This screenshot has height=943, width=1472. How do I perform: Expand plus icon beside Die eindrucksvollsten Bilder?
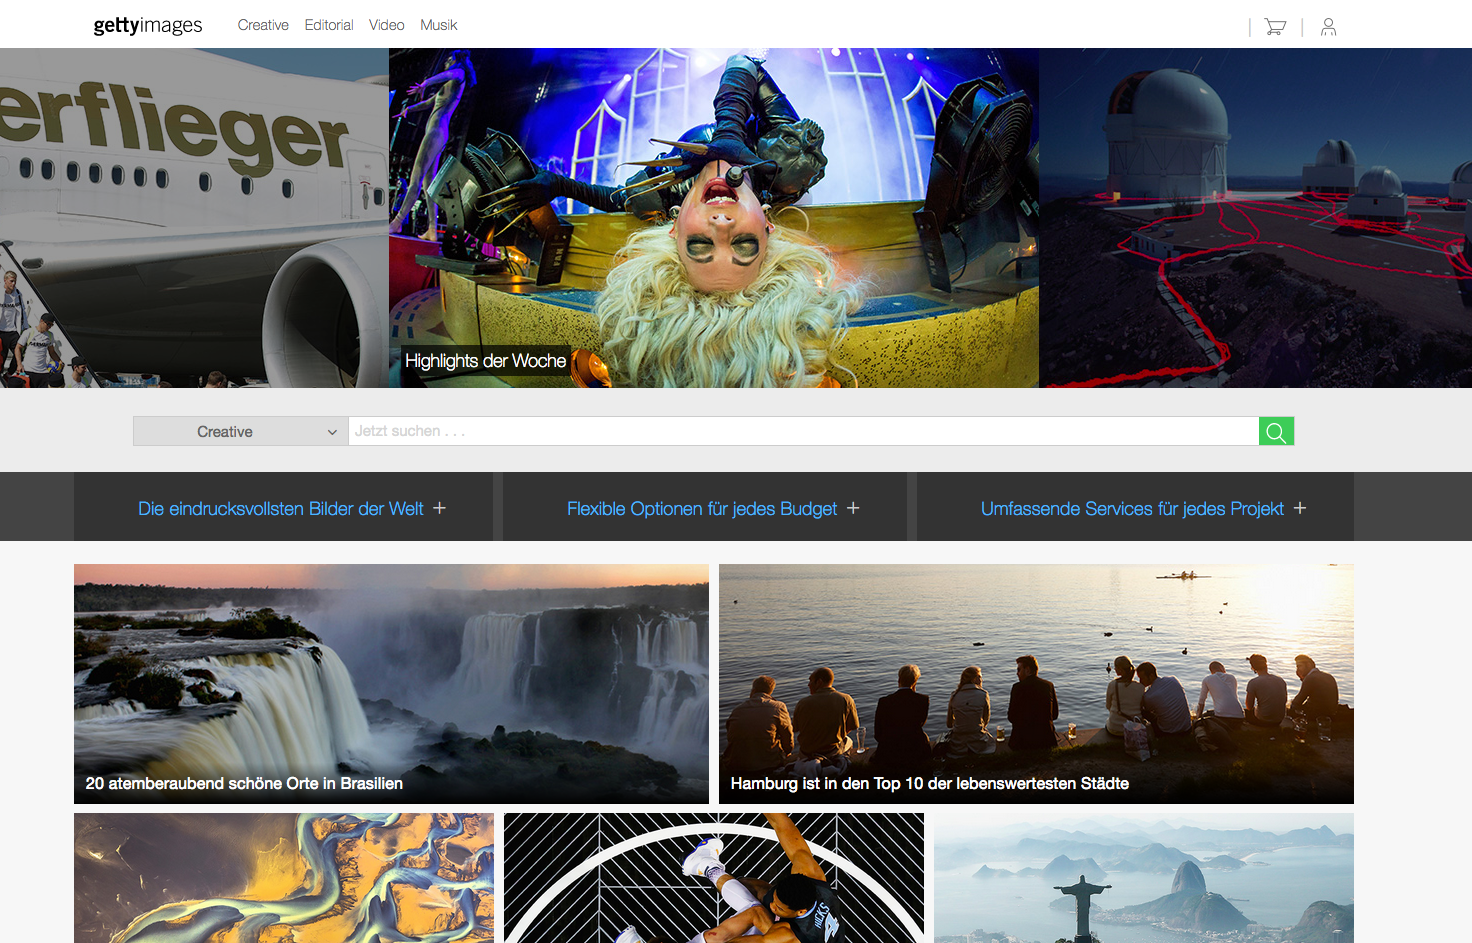point(439,508)
